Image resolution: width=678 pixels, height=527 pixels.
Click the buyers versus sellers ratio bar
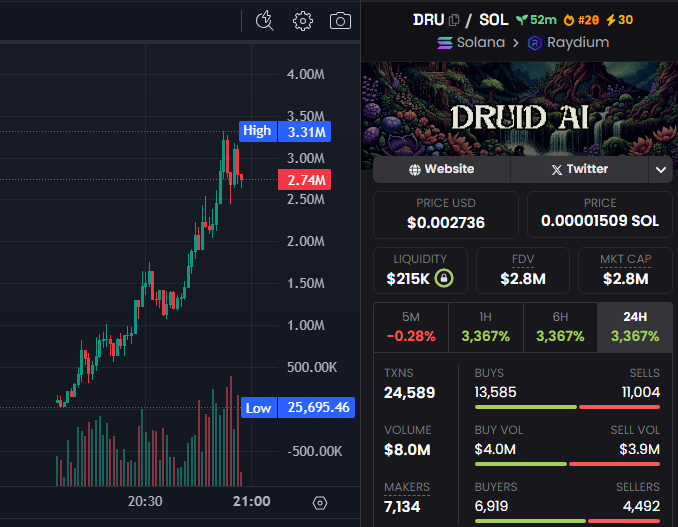click(x=567, y=521)
